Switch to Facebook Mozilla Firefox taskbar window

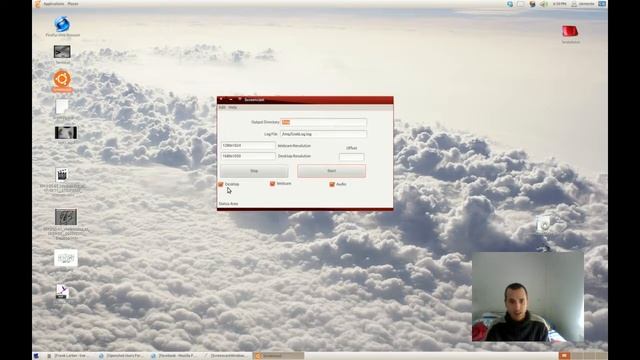(174, 356)
